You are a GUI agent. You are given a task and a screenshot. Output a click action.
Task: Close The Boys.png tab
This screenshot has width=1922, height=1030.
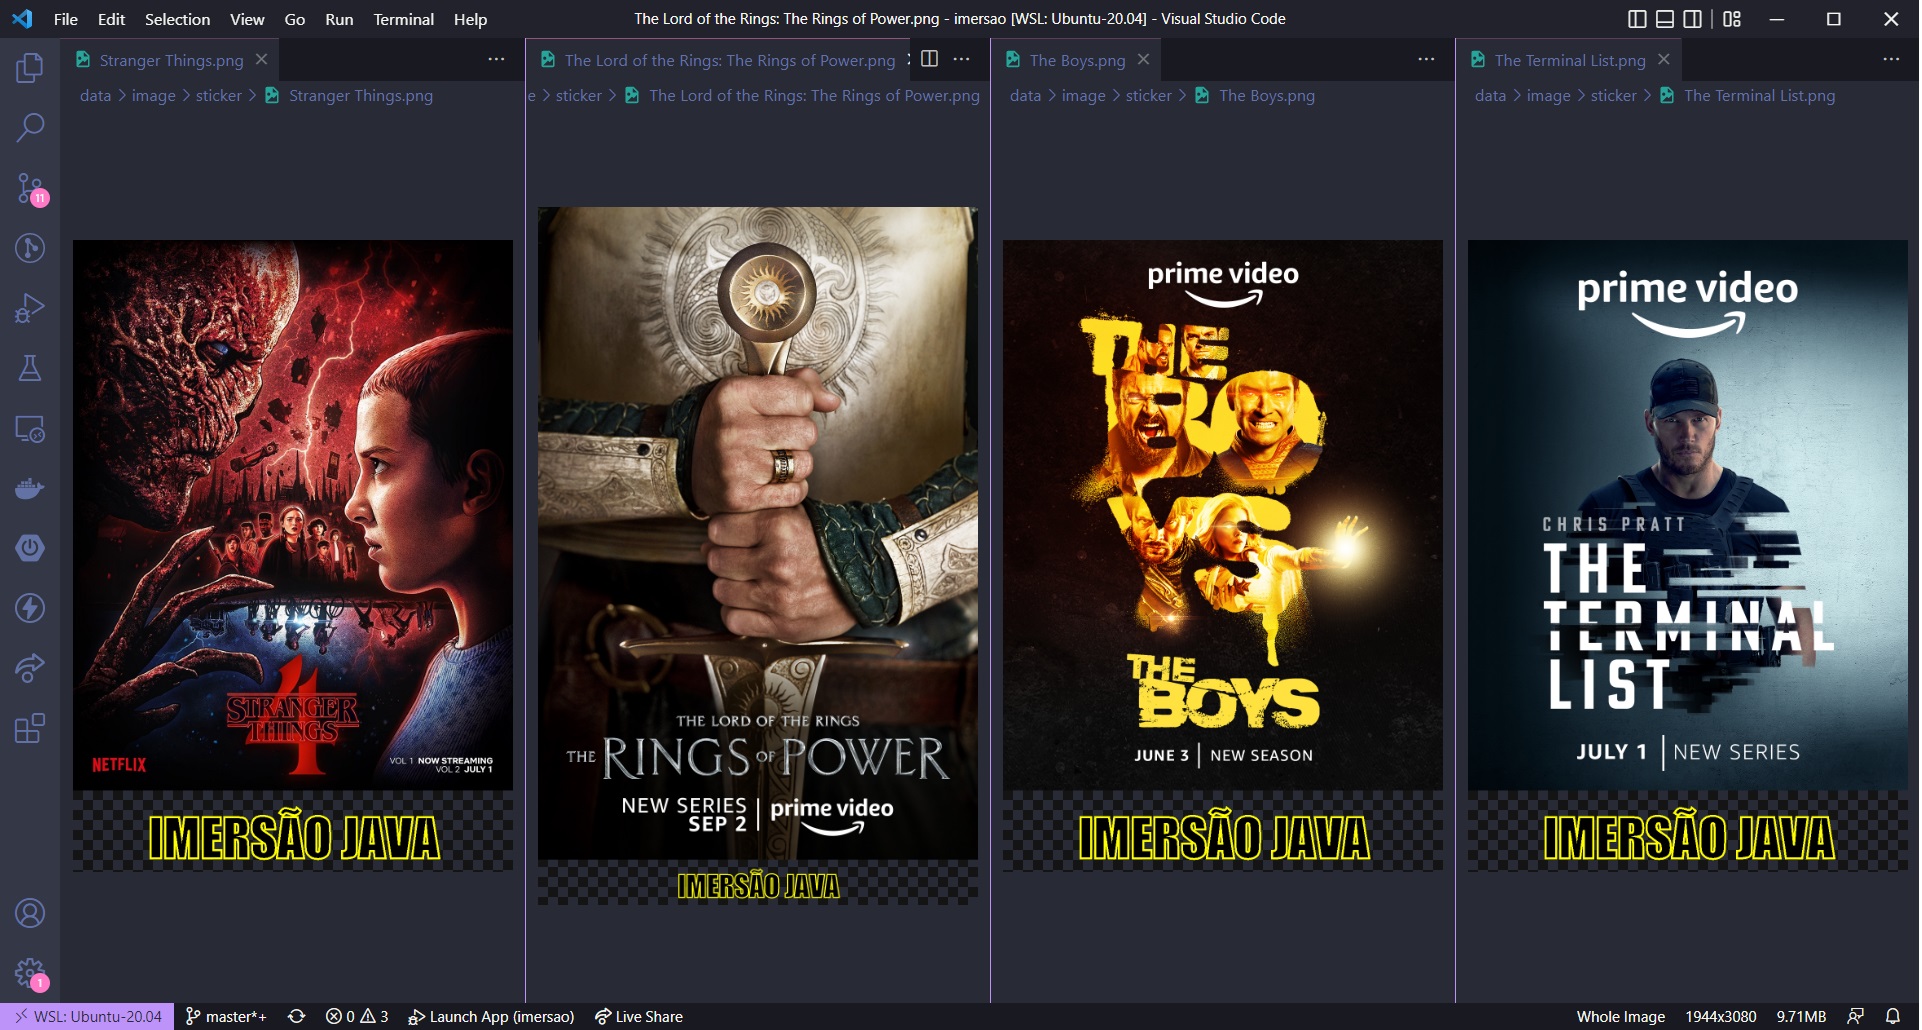pos(1143,60)
